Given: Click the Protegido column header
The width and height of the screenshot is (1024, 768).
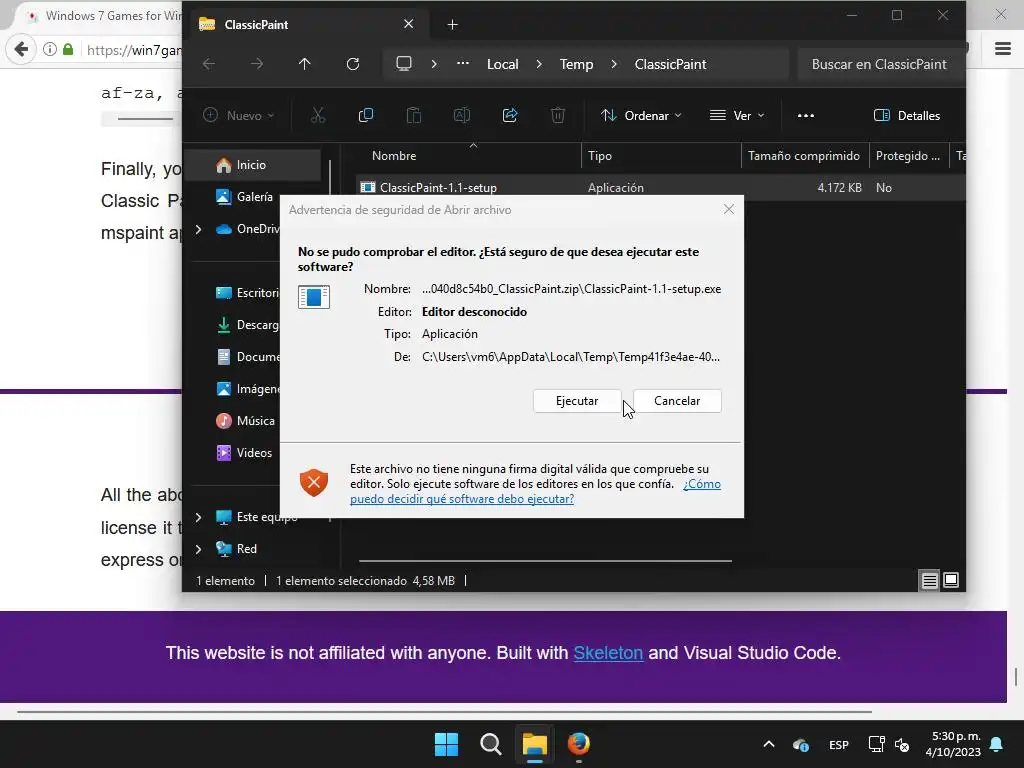Looking at the screenshot, I should pos(908,156).
